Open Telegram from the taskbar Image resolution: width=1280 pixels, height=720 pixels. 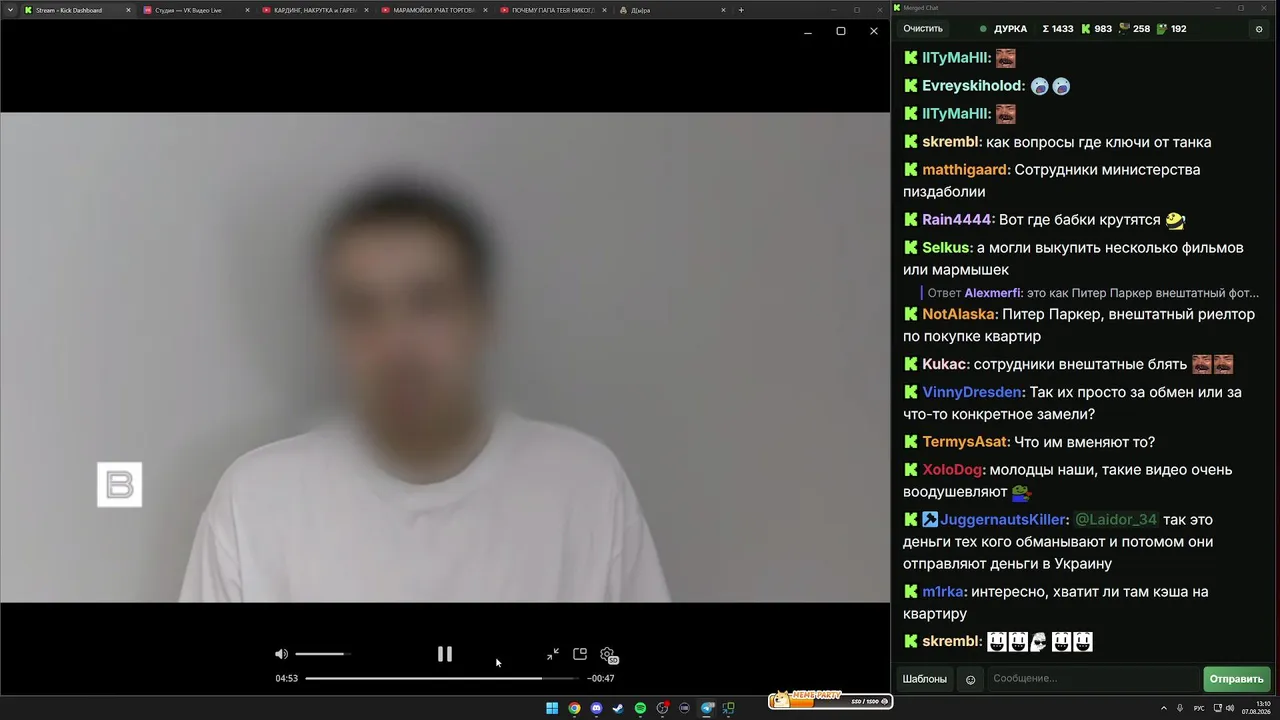[707, 708]
